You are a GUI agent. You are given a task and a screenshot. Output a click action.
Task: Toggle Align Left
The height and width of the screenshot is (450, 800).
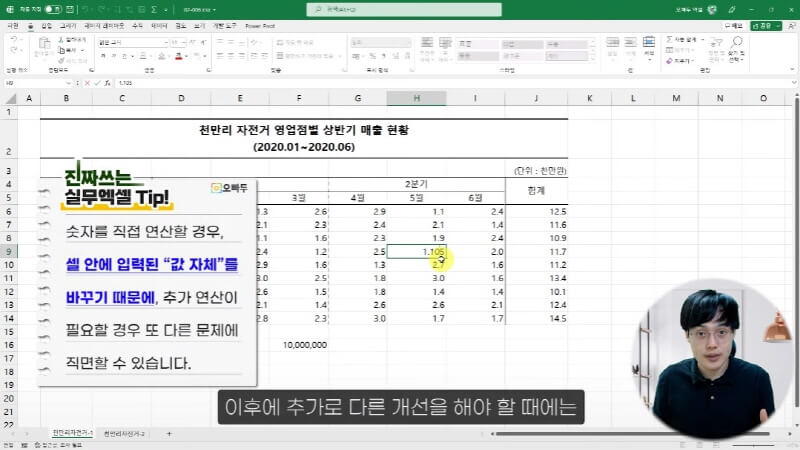pos(220,56)
